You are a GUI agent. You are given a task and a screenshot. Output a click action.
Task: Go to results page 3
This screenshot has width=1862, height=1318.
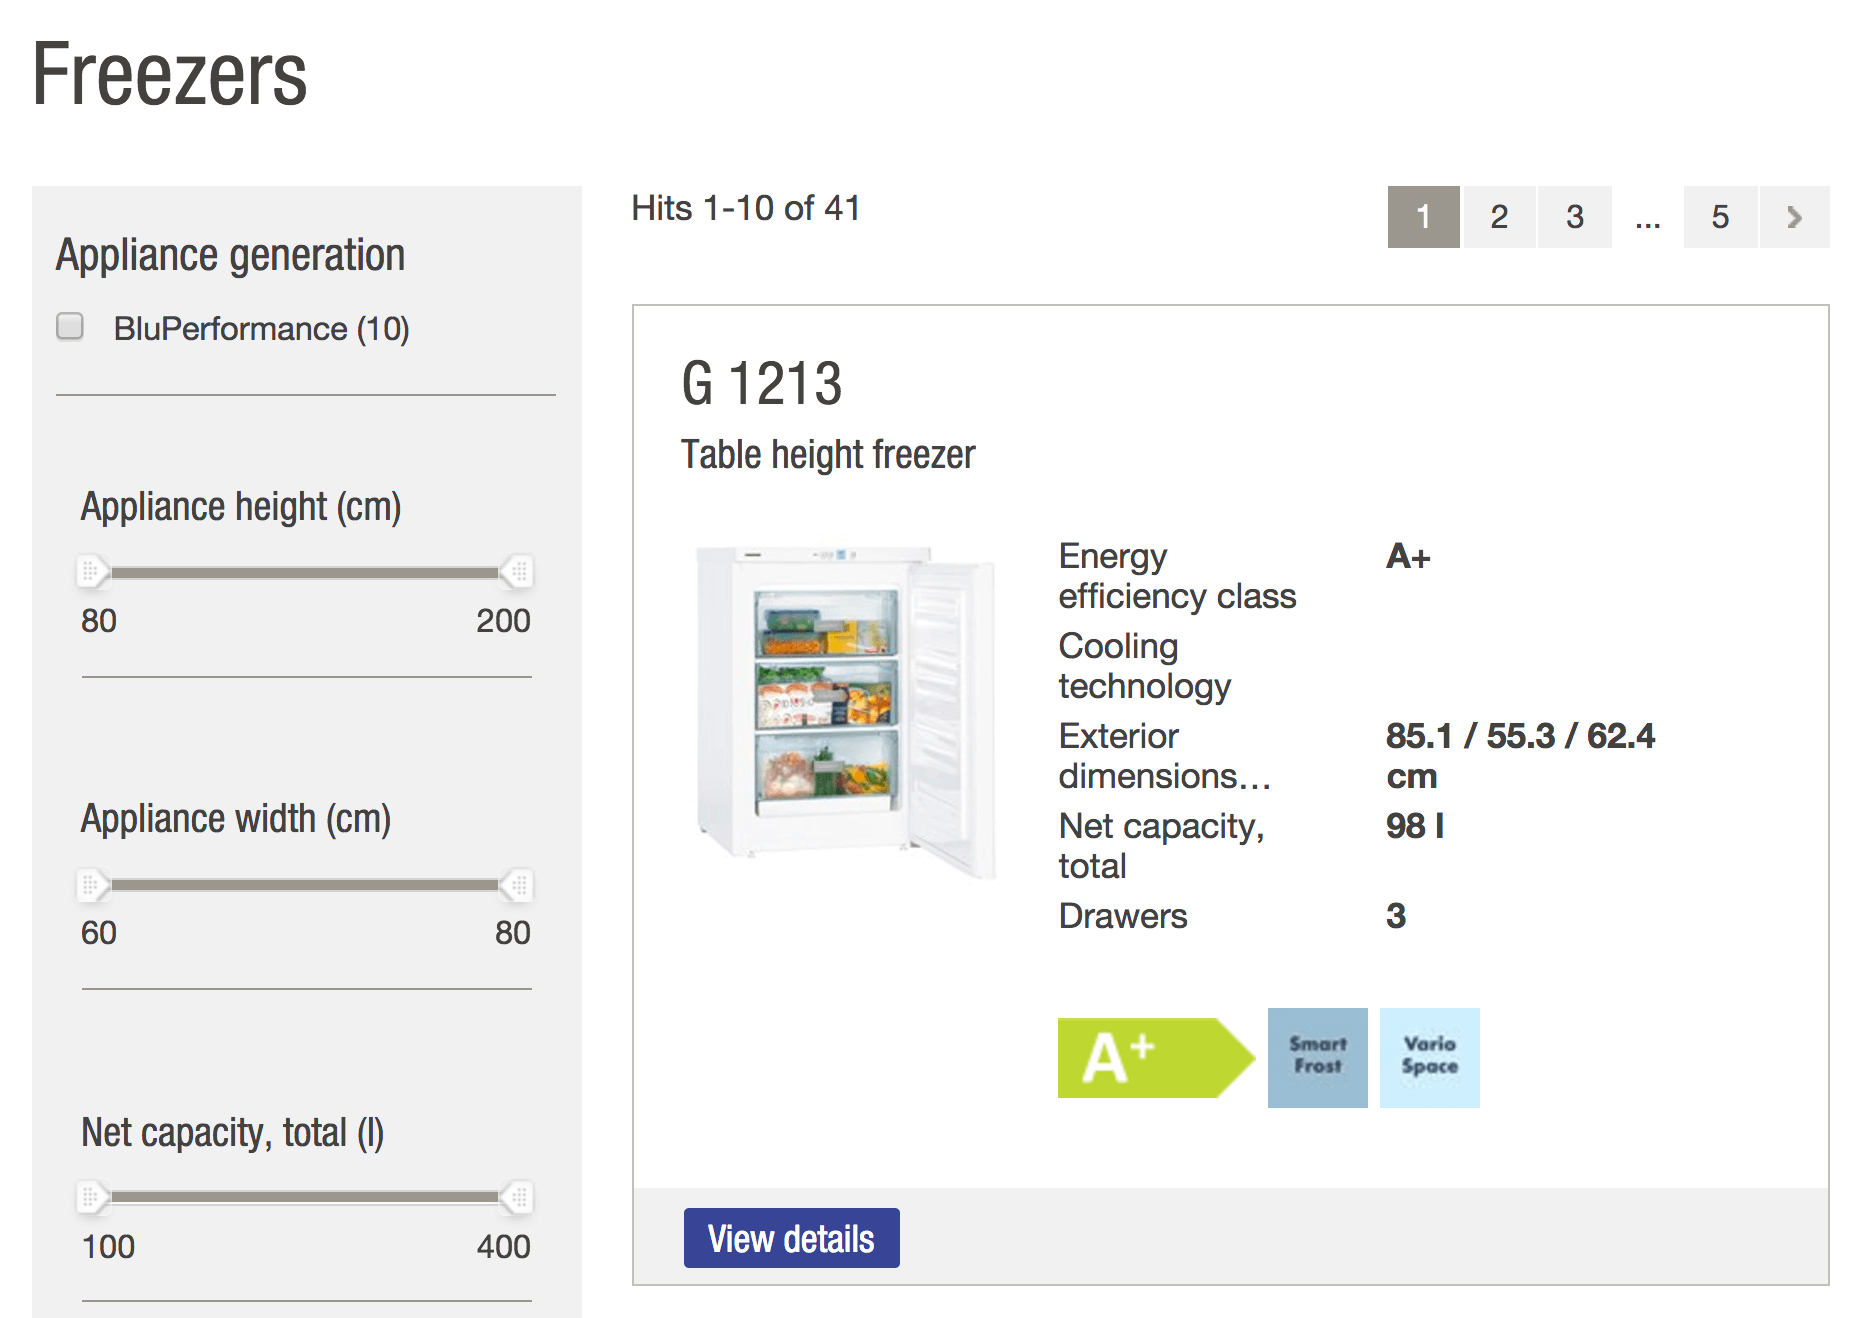click(x=1574, y=217)
